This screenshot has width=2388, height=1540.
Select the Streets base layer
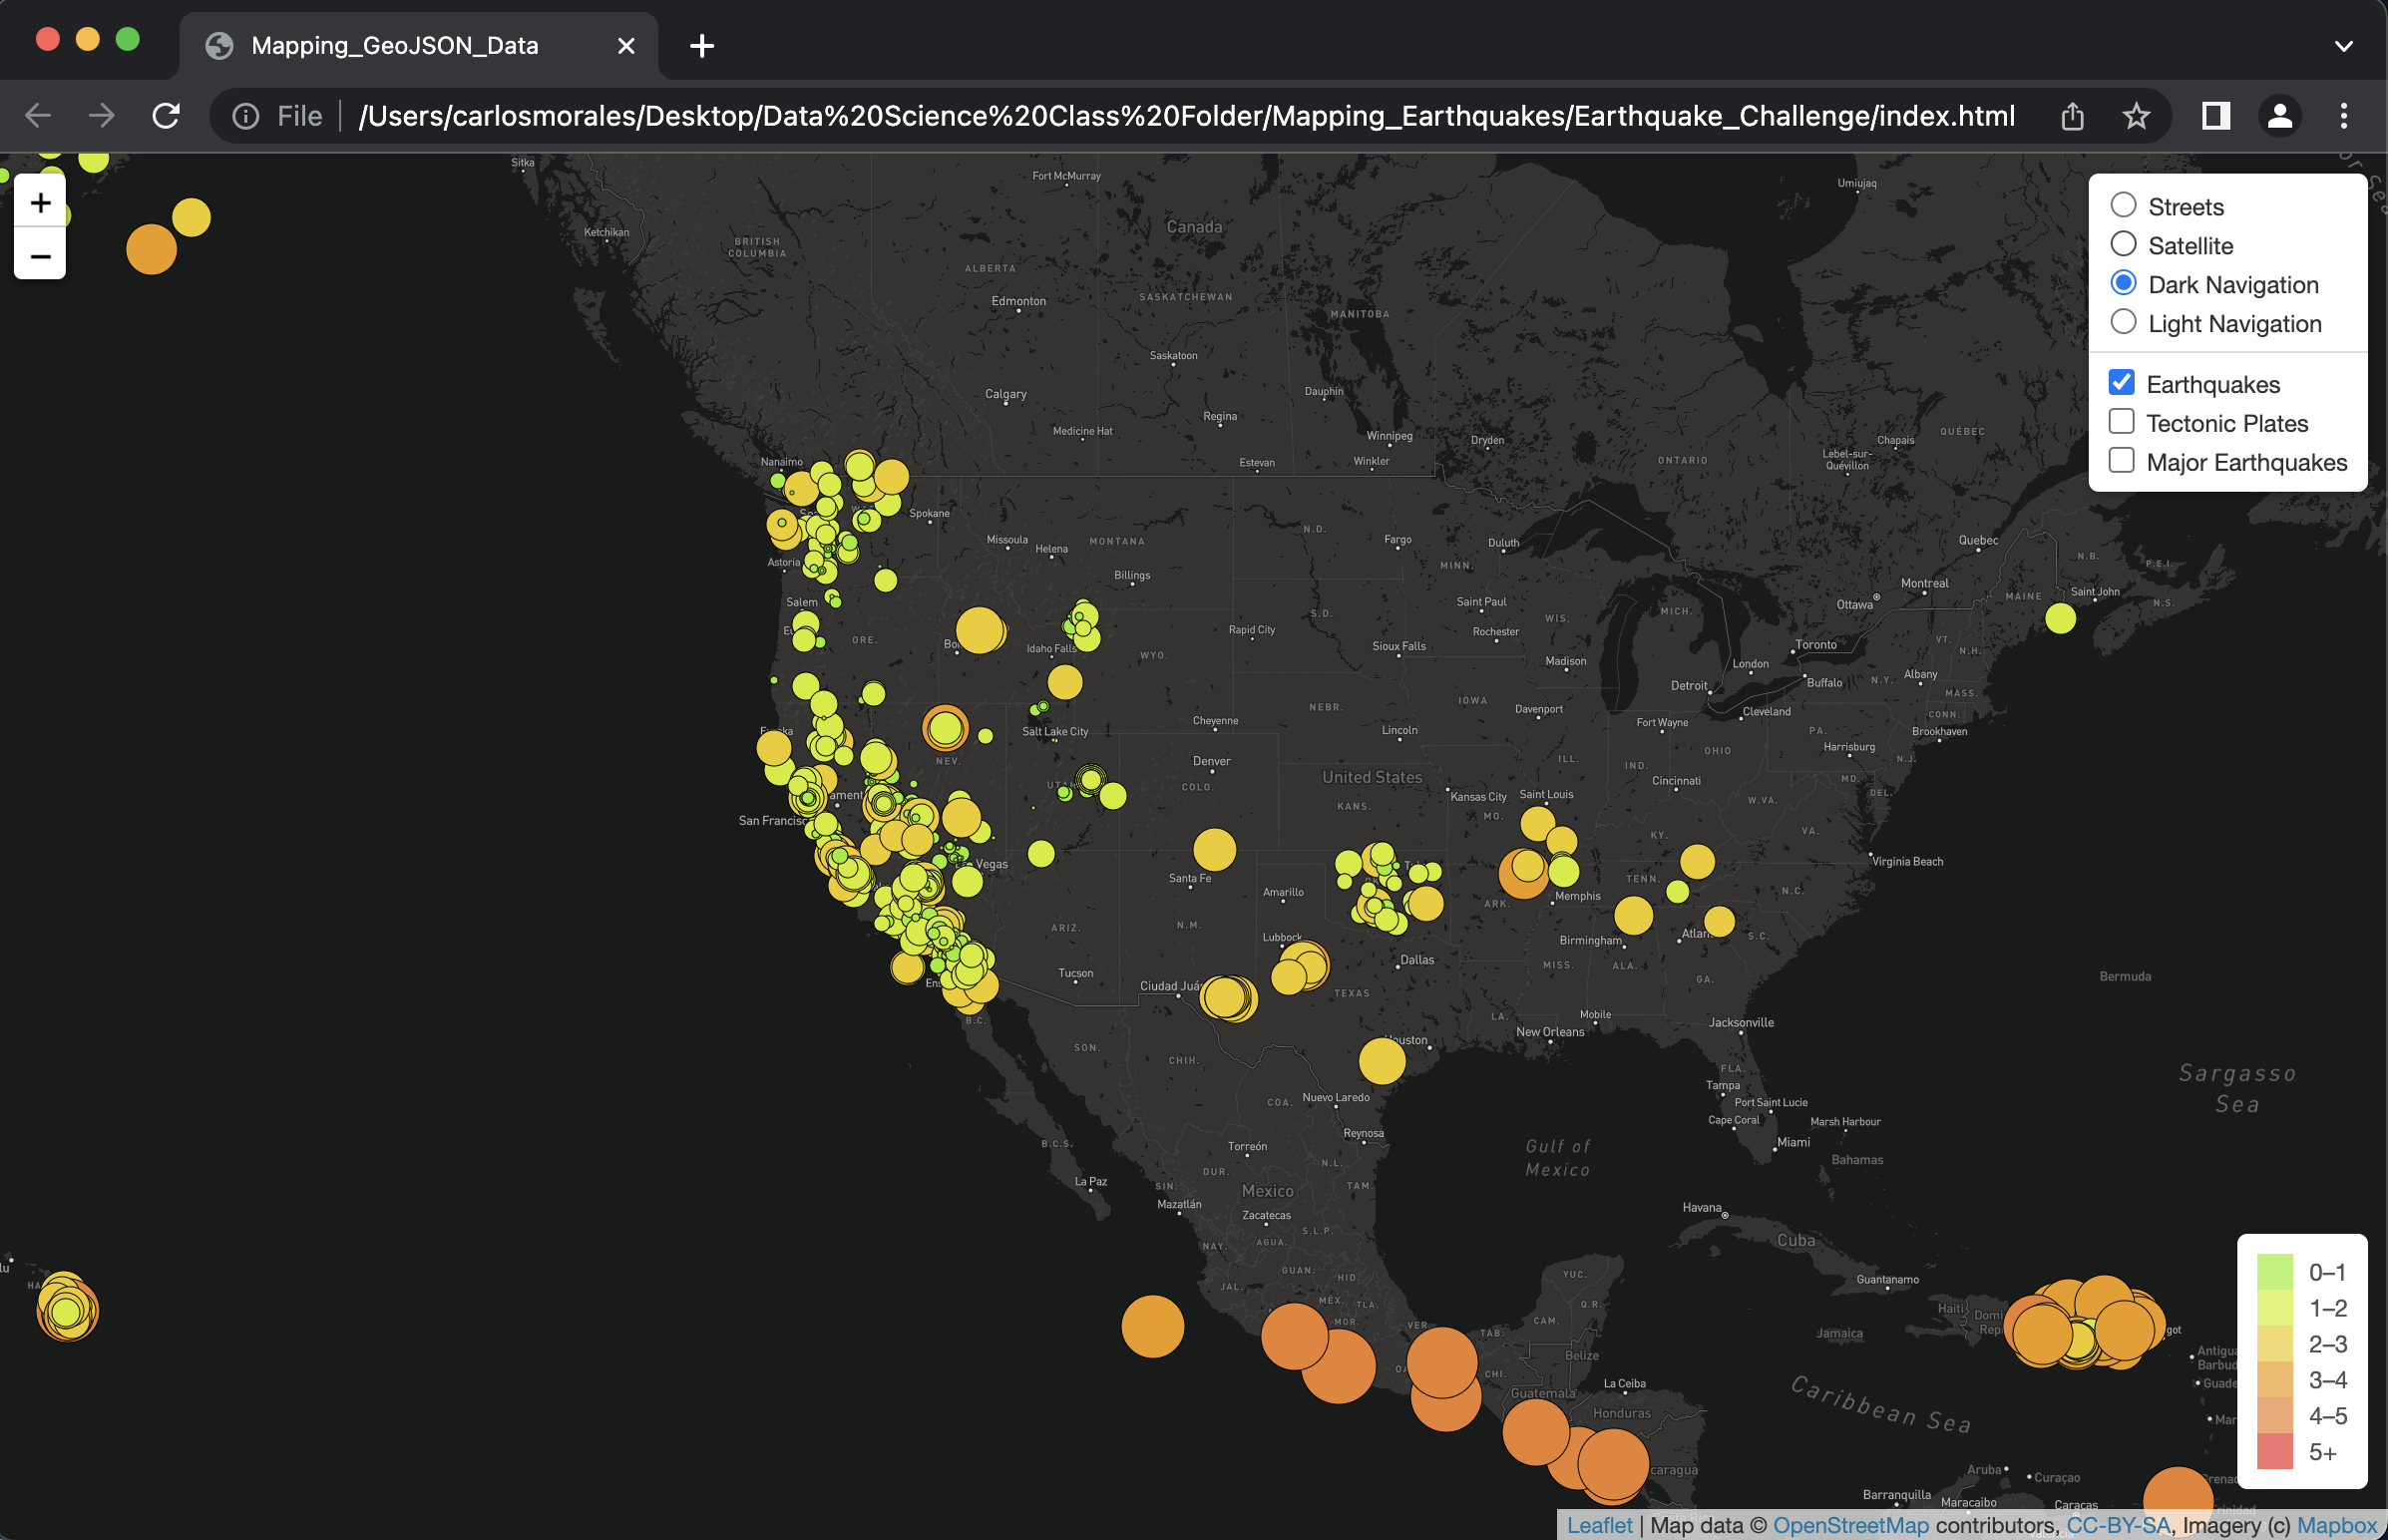(x=2123, y=205)
